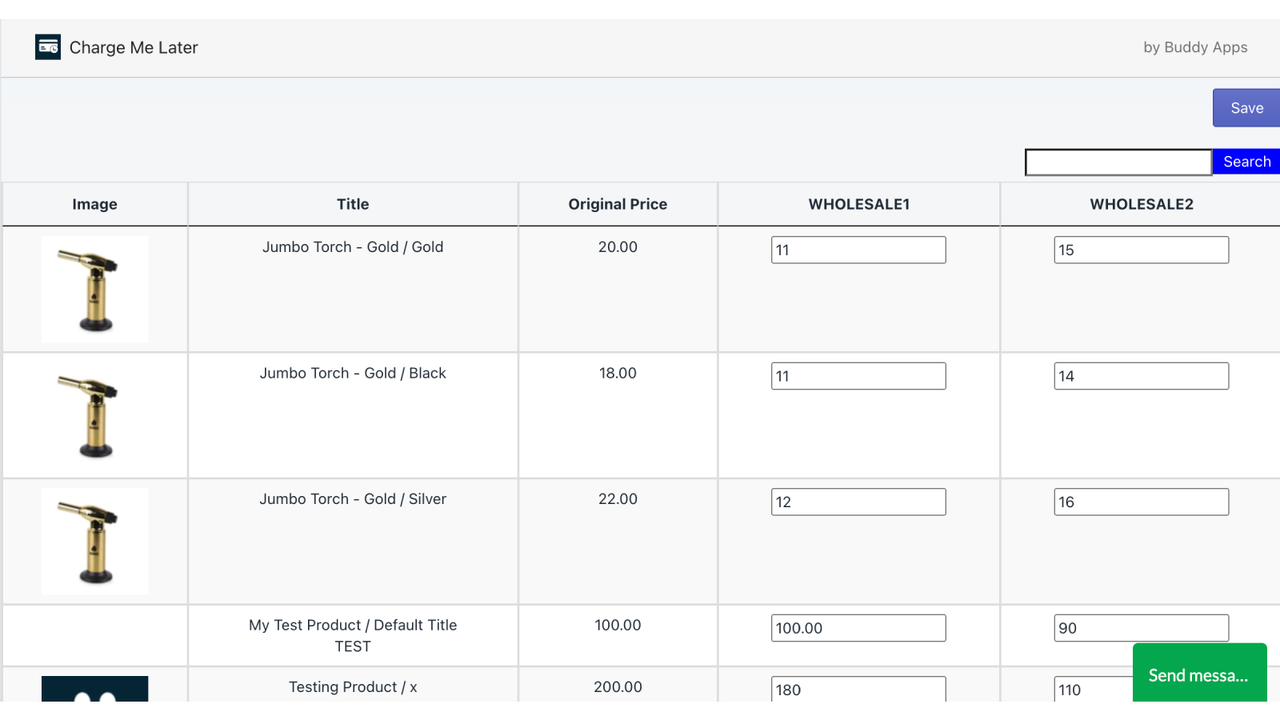The width and height of the screenshot is (1280, 720).
Task: Open the Jumbo Torch Gold / Gold thumbnail
Action: [x=95, y=290]
